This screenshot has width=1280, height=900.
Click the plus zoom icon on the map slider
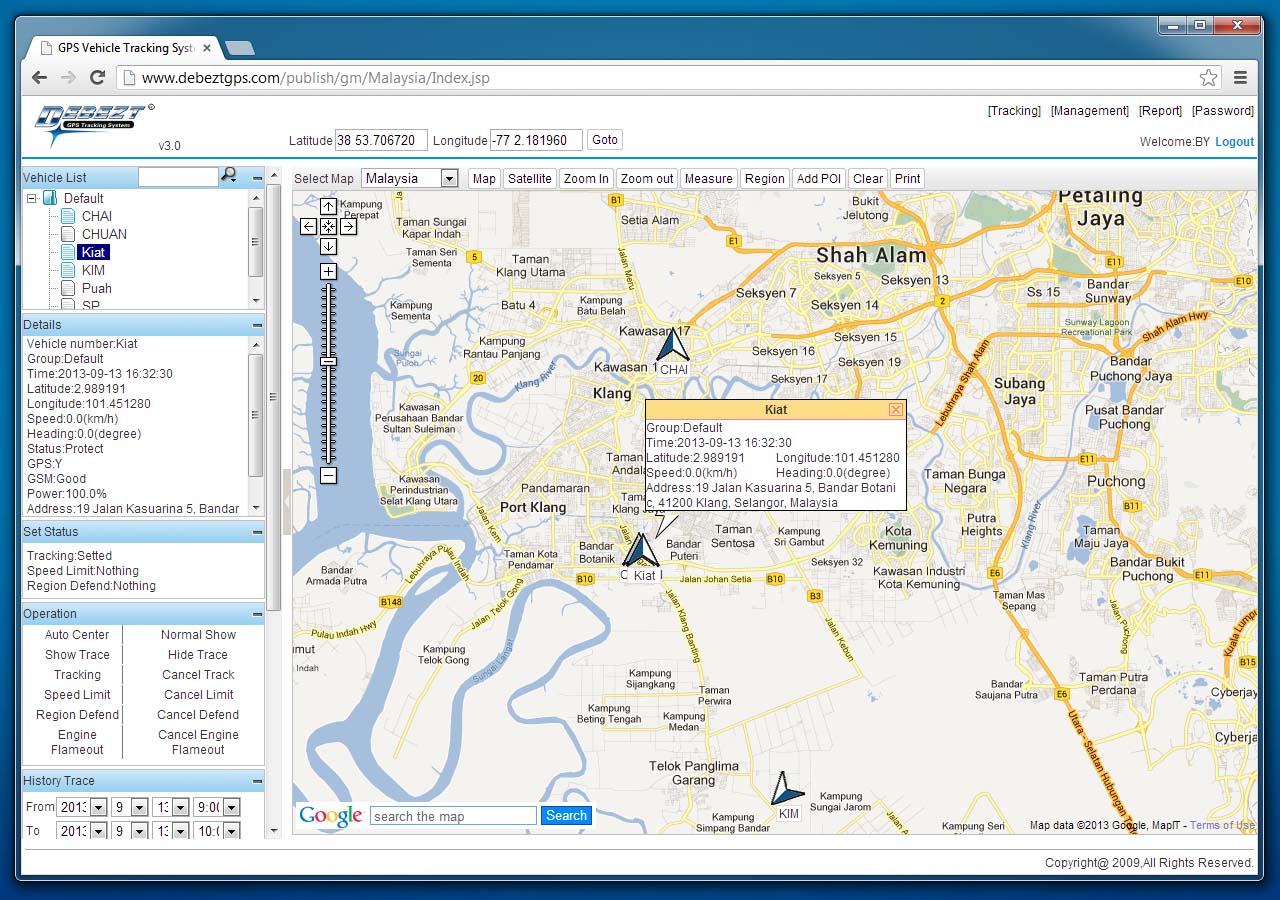point(328,271)
